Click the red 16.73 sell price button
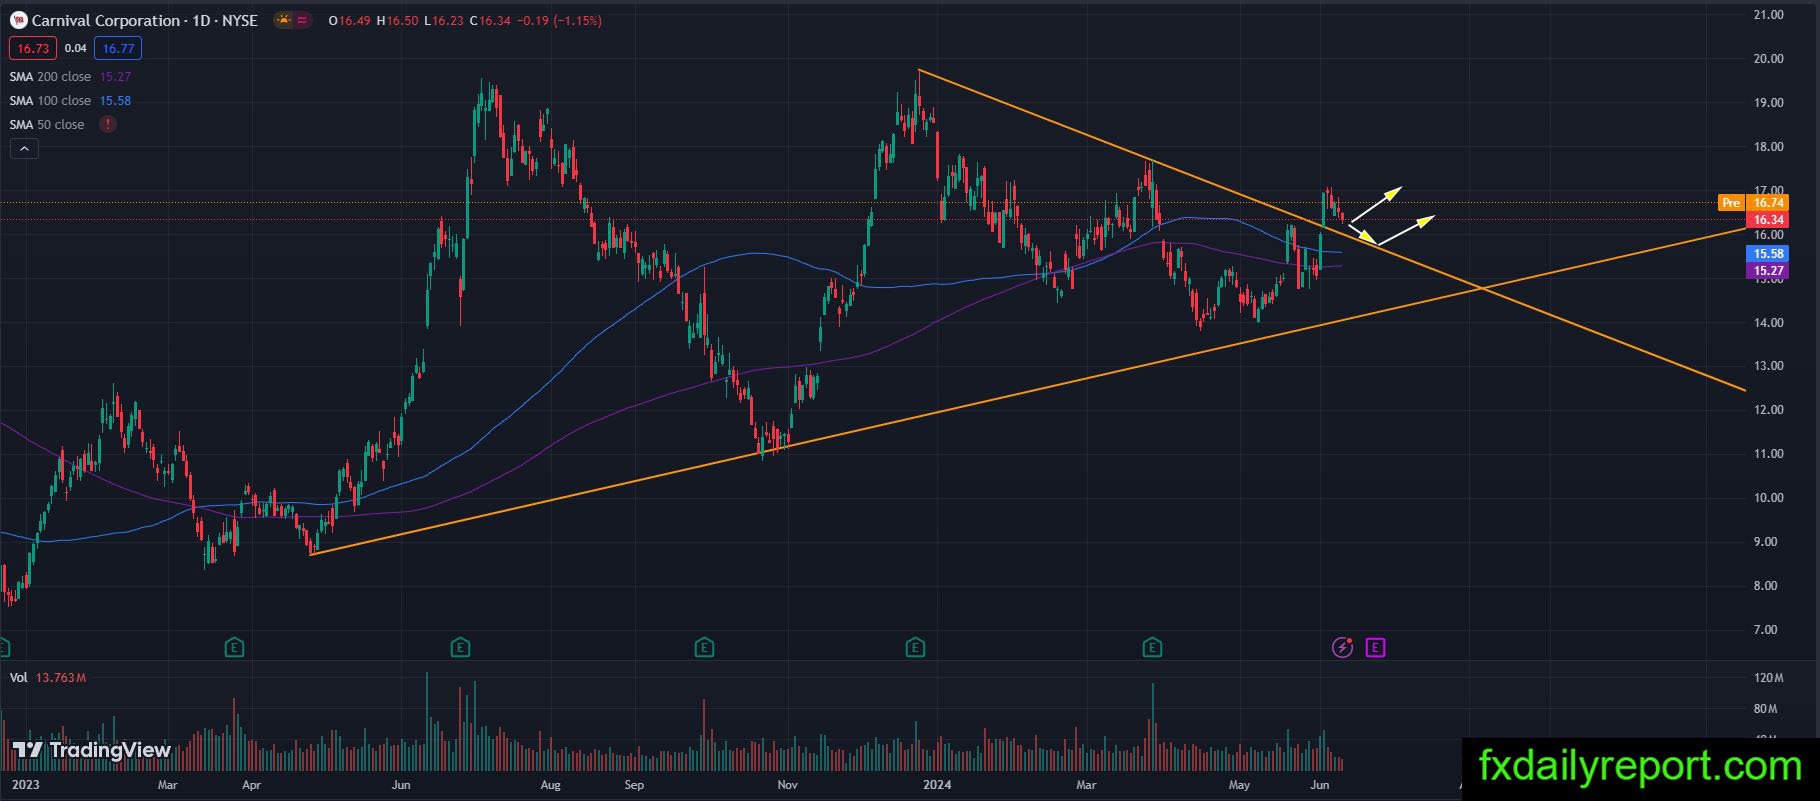Screen dimensions: 1820x801 33,48
